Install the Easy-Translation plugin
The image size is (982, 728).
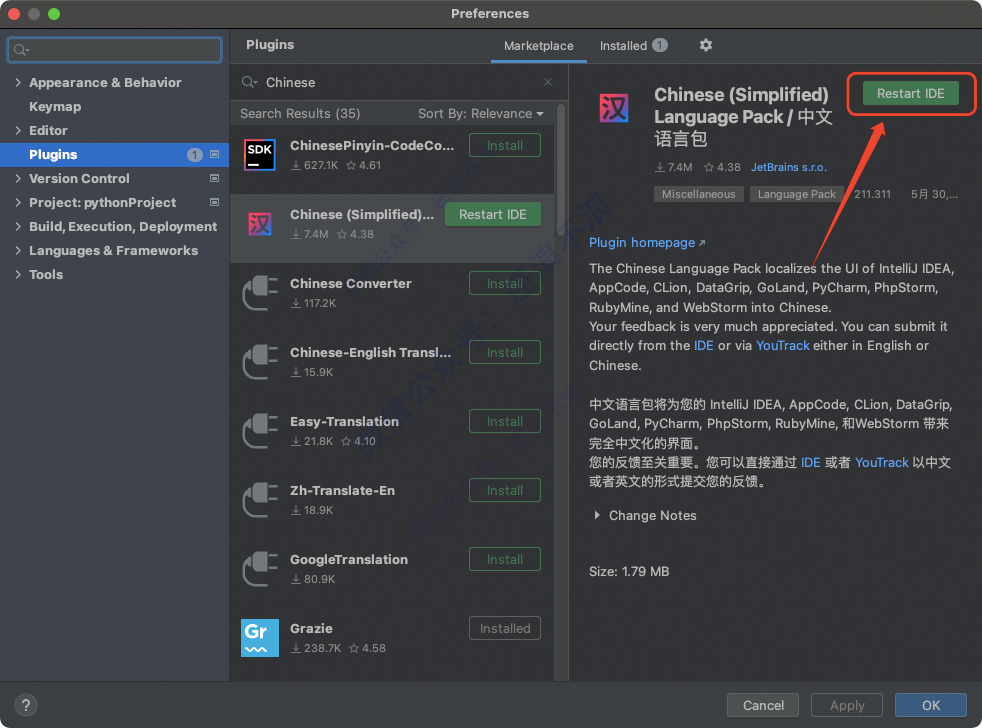(505, 421)
